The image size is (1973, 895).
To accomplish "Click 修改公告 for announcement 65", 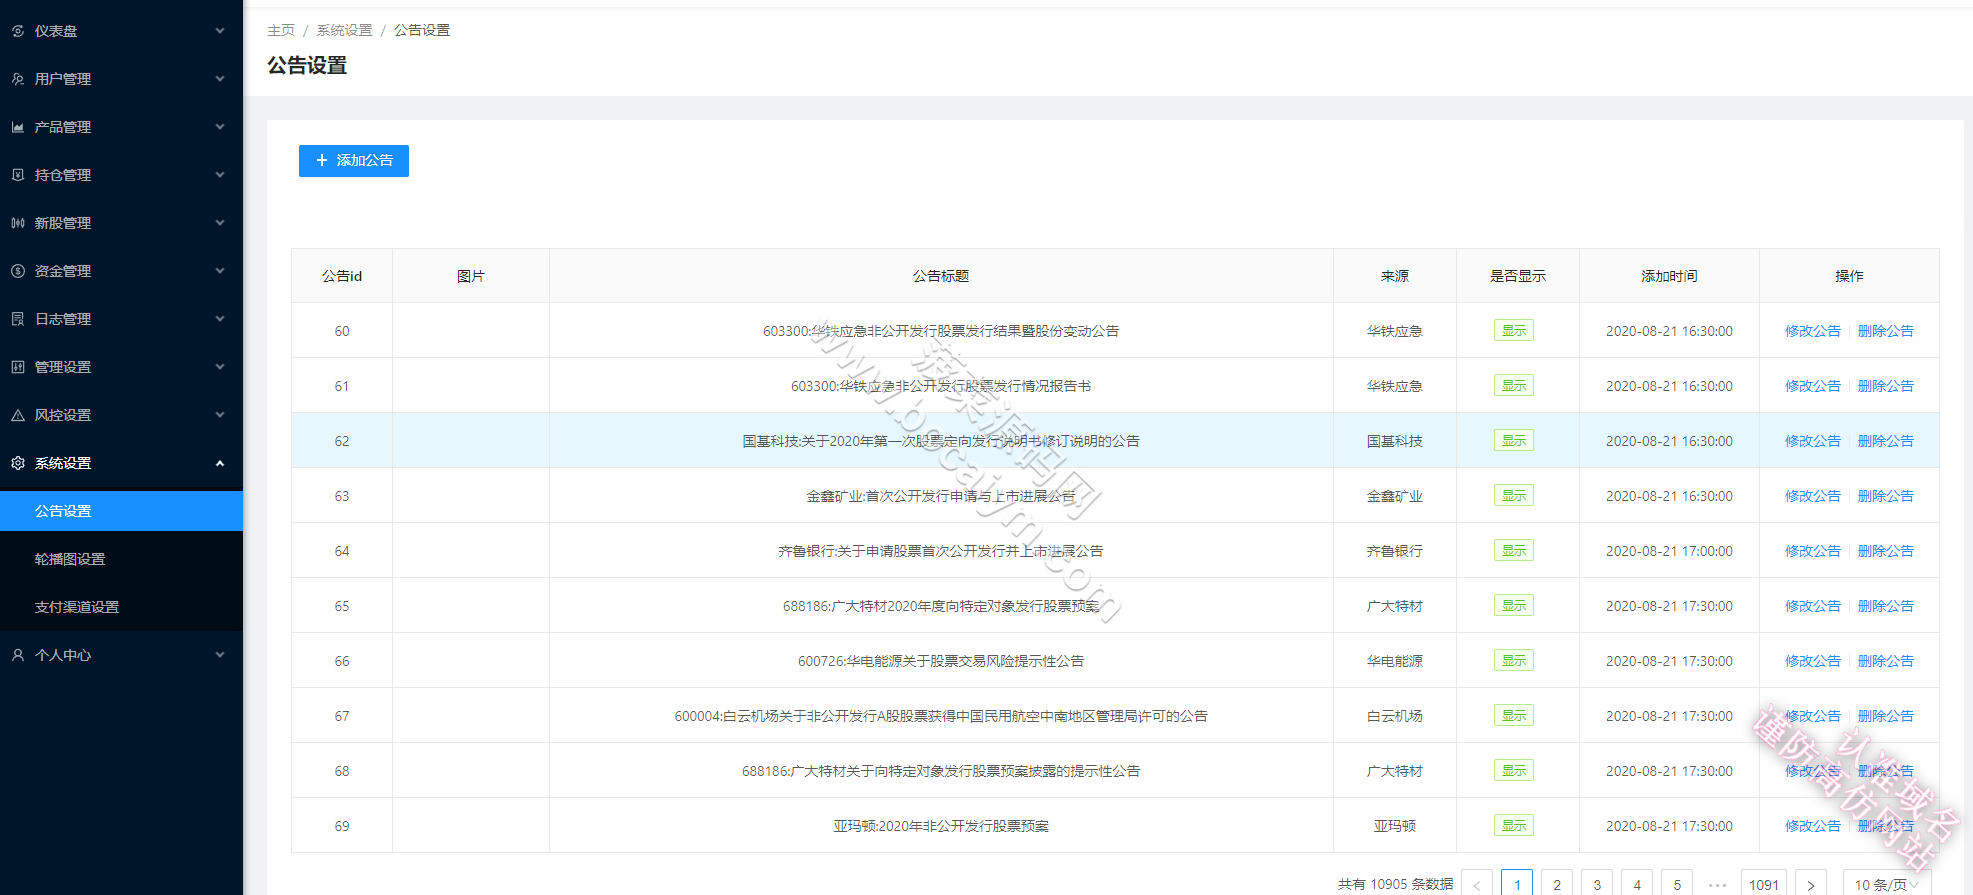I will click(1813, 606).
